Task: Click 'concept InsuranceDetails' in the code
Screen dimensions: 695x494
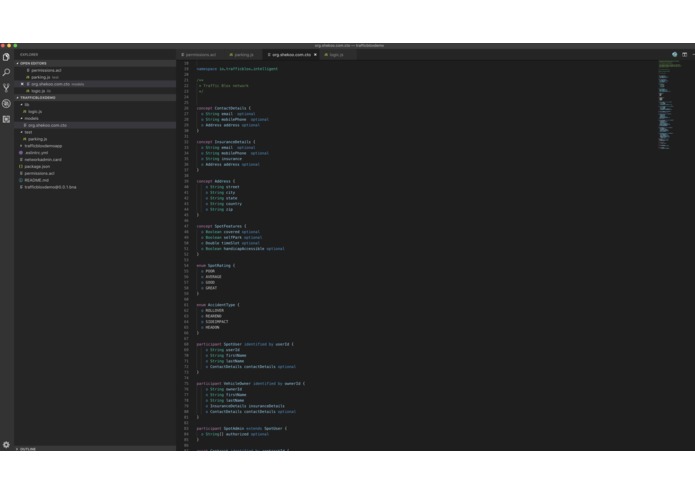Action: (226, 142)
